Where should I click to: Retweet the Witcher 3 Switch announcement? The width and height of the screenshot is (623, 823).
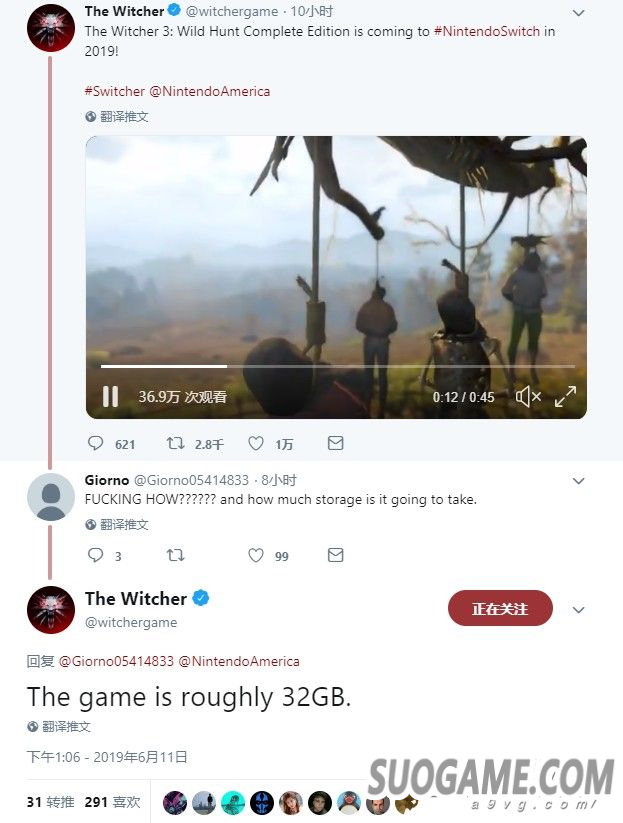click(175, 444)
